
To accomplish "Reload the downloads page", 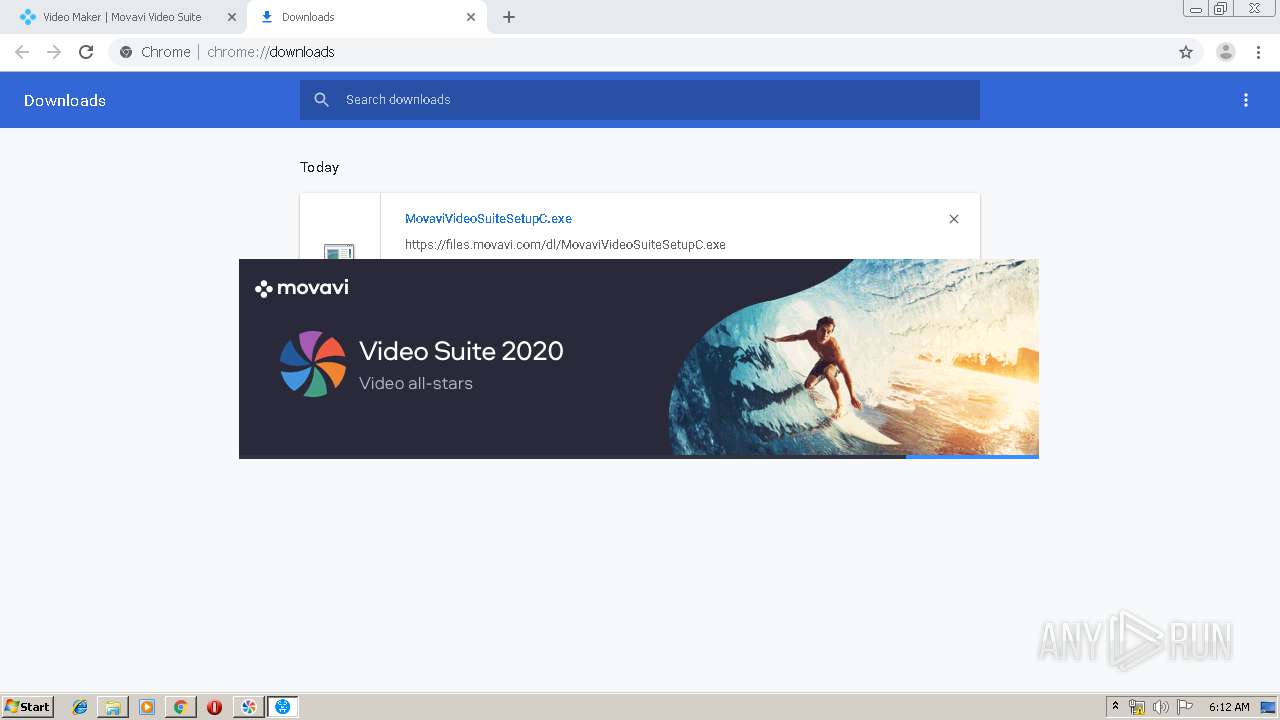I will pos(86,52).
